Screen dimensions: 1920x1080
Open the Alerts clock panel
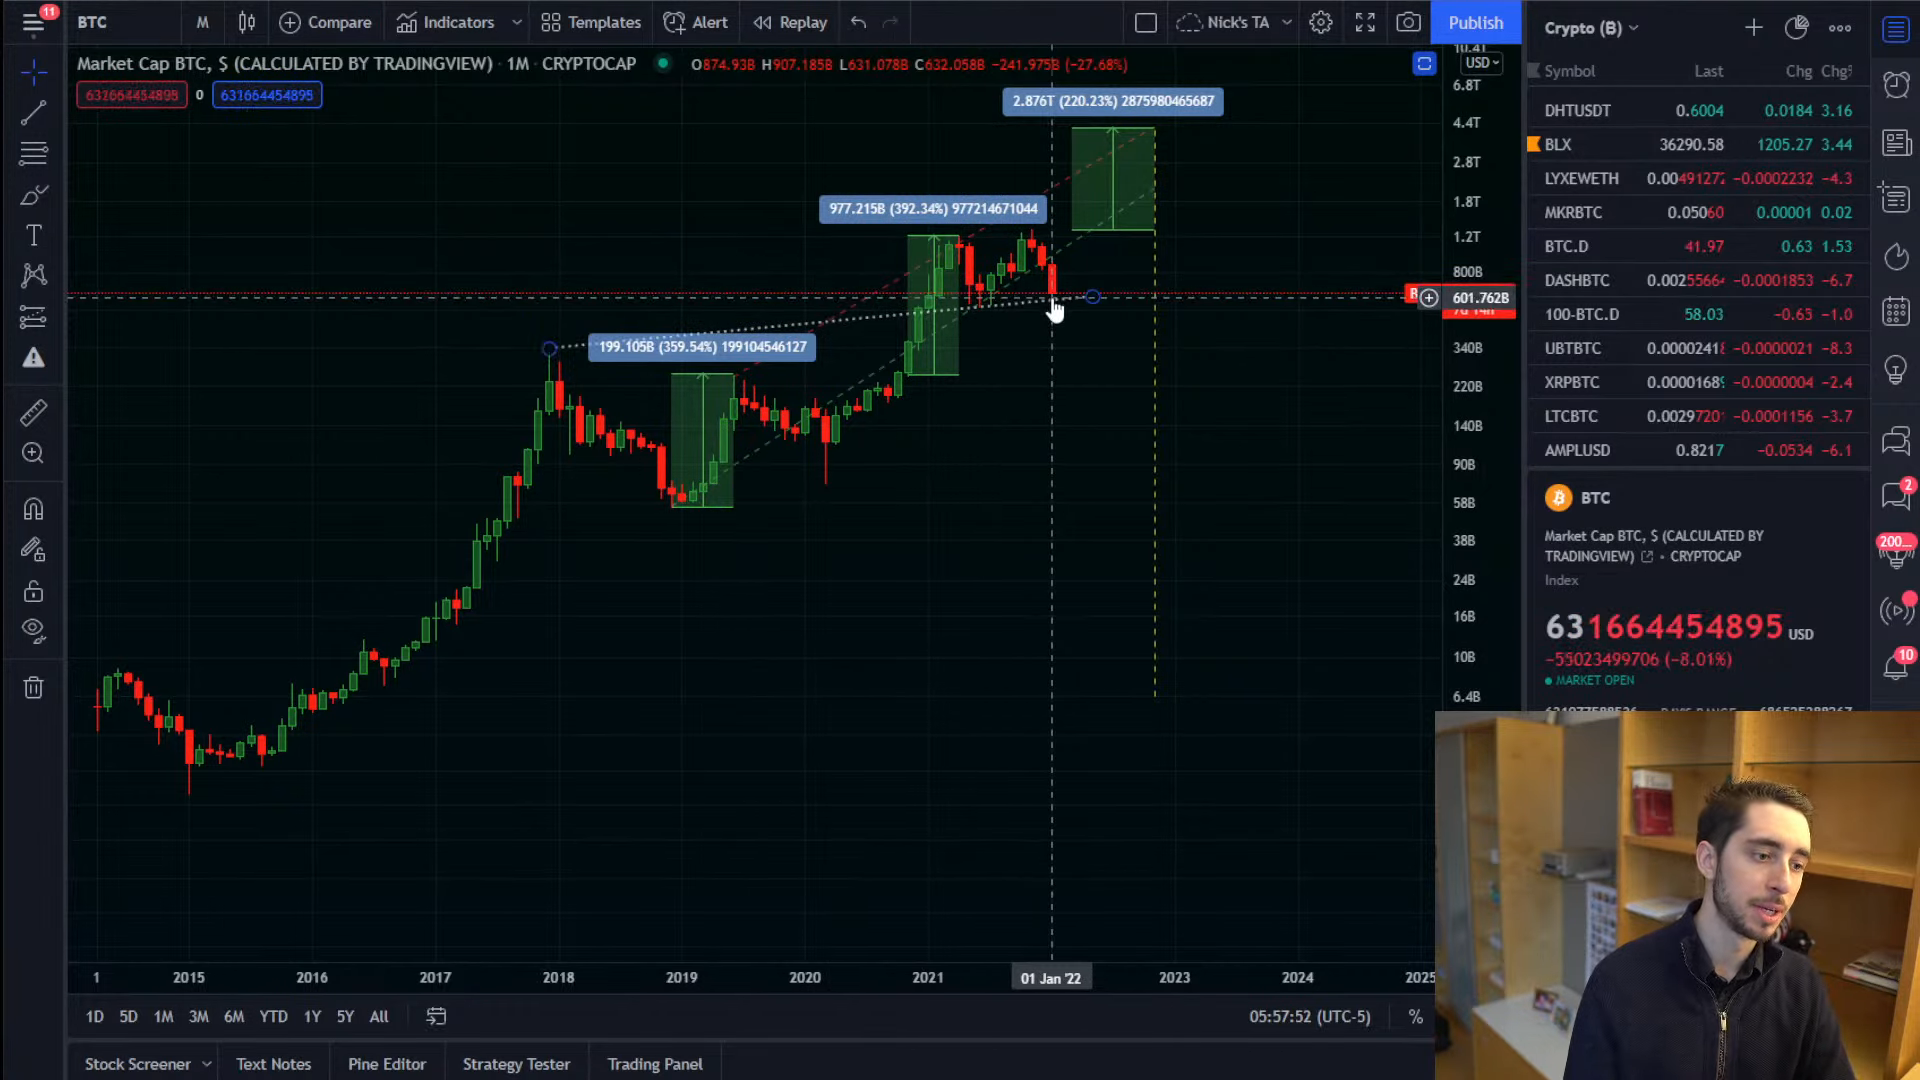tap(1896, 84)
